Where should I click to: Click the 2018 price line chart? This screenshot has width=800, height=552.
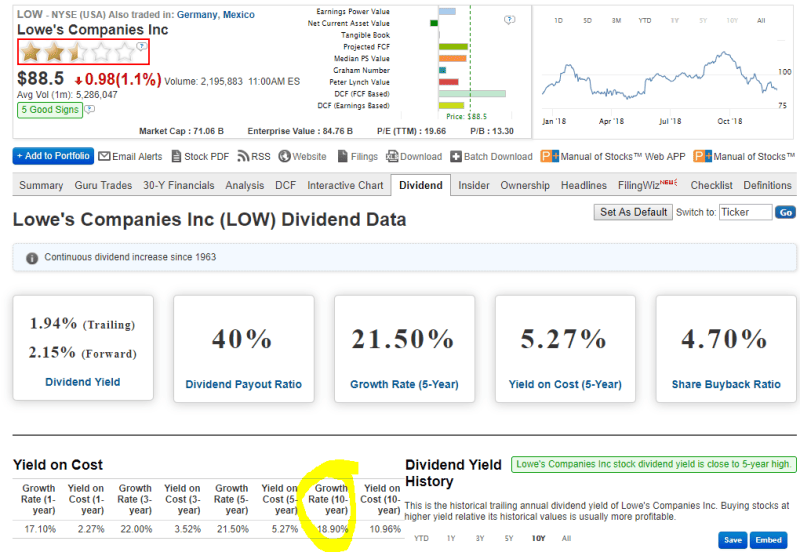point(659,77)
